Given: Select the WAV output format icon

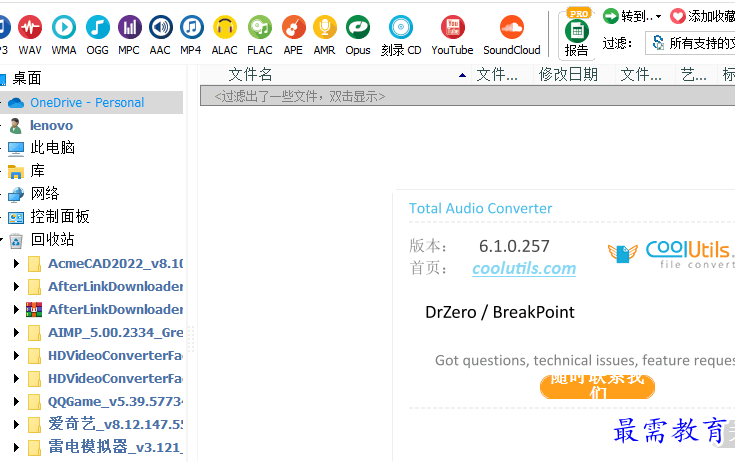Looking at the screenshot, I should [30, 28].
